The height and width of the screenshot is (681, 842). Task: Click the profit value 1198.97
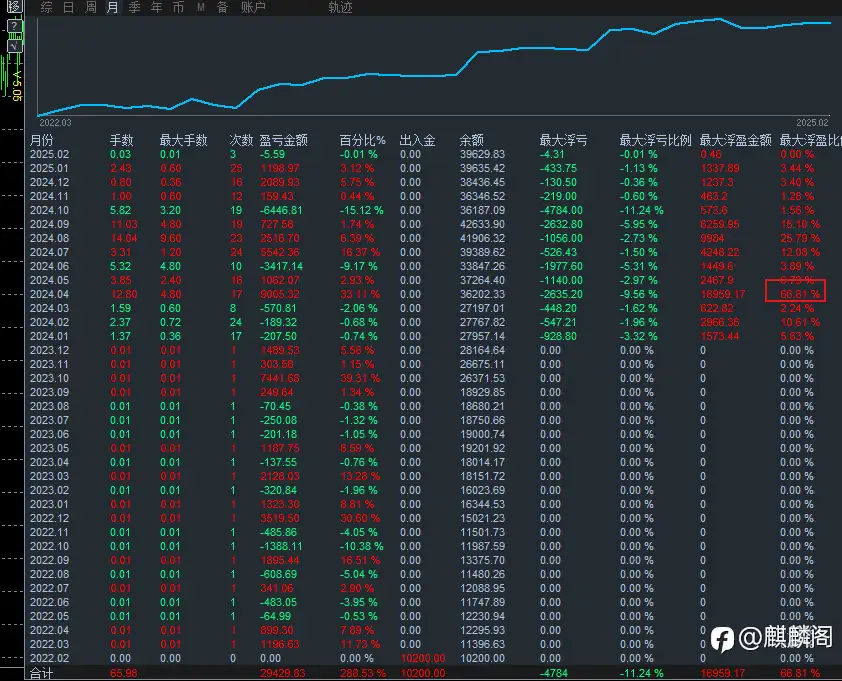click(279, 168)
